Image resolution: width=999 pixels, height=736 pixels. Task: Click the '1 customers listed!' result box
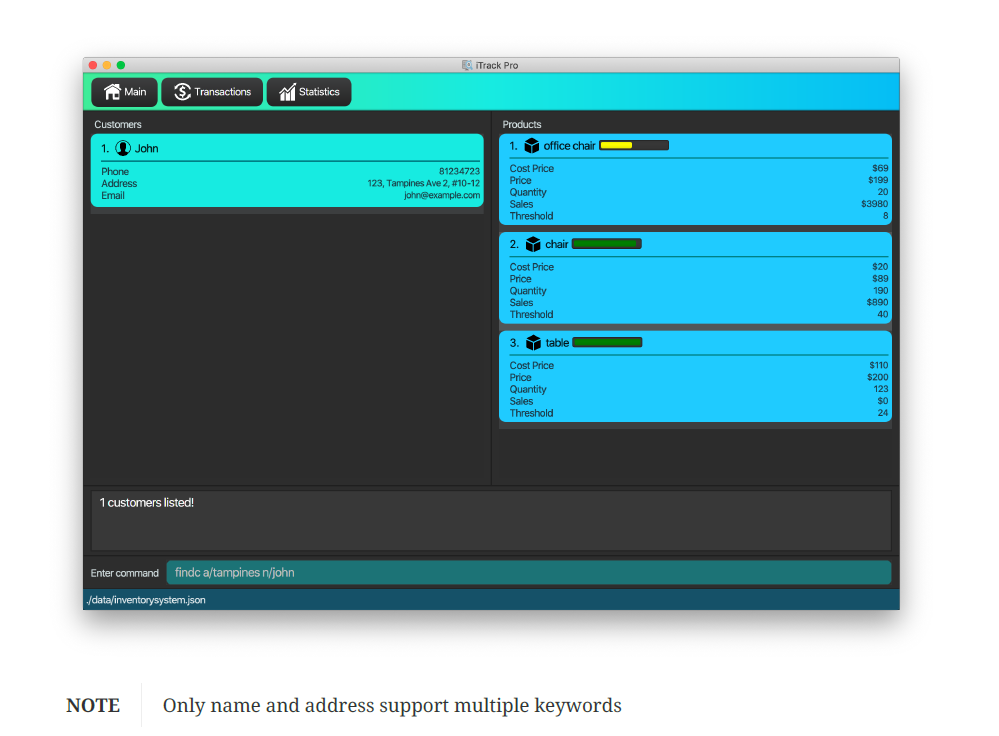491,520
